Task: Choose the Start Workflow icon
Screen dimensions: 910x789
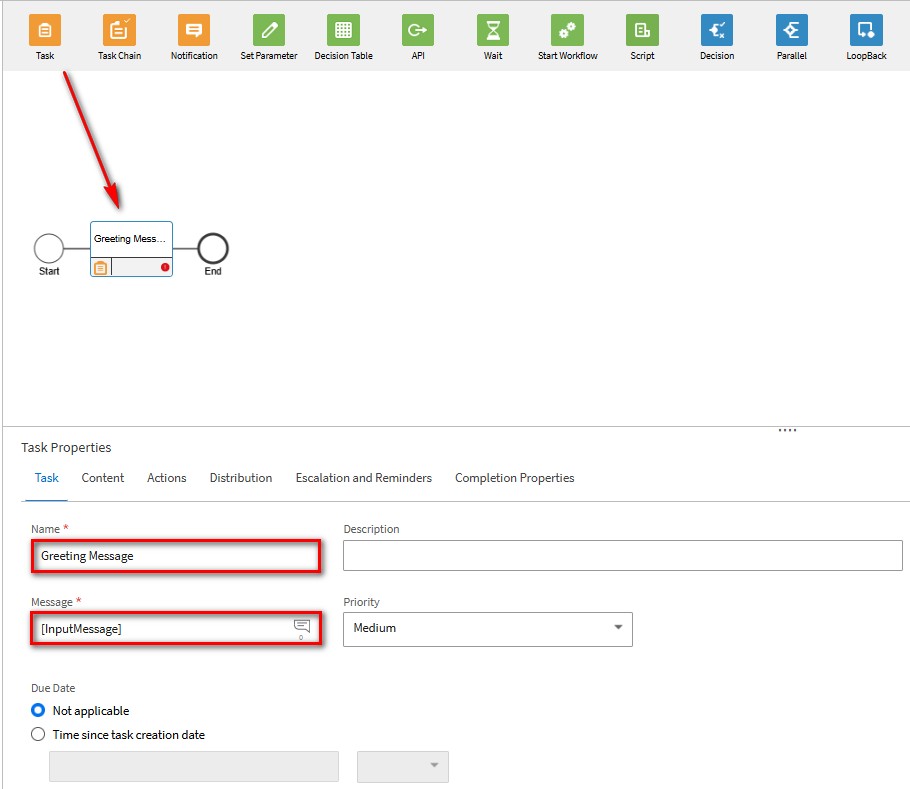Action: coord(567,30)
